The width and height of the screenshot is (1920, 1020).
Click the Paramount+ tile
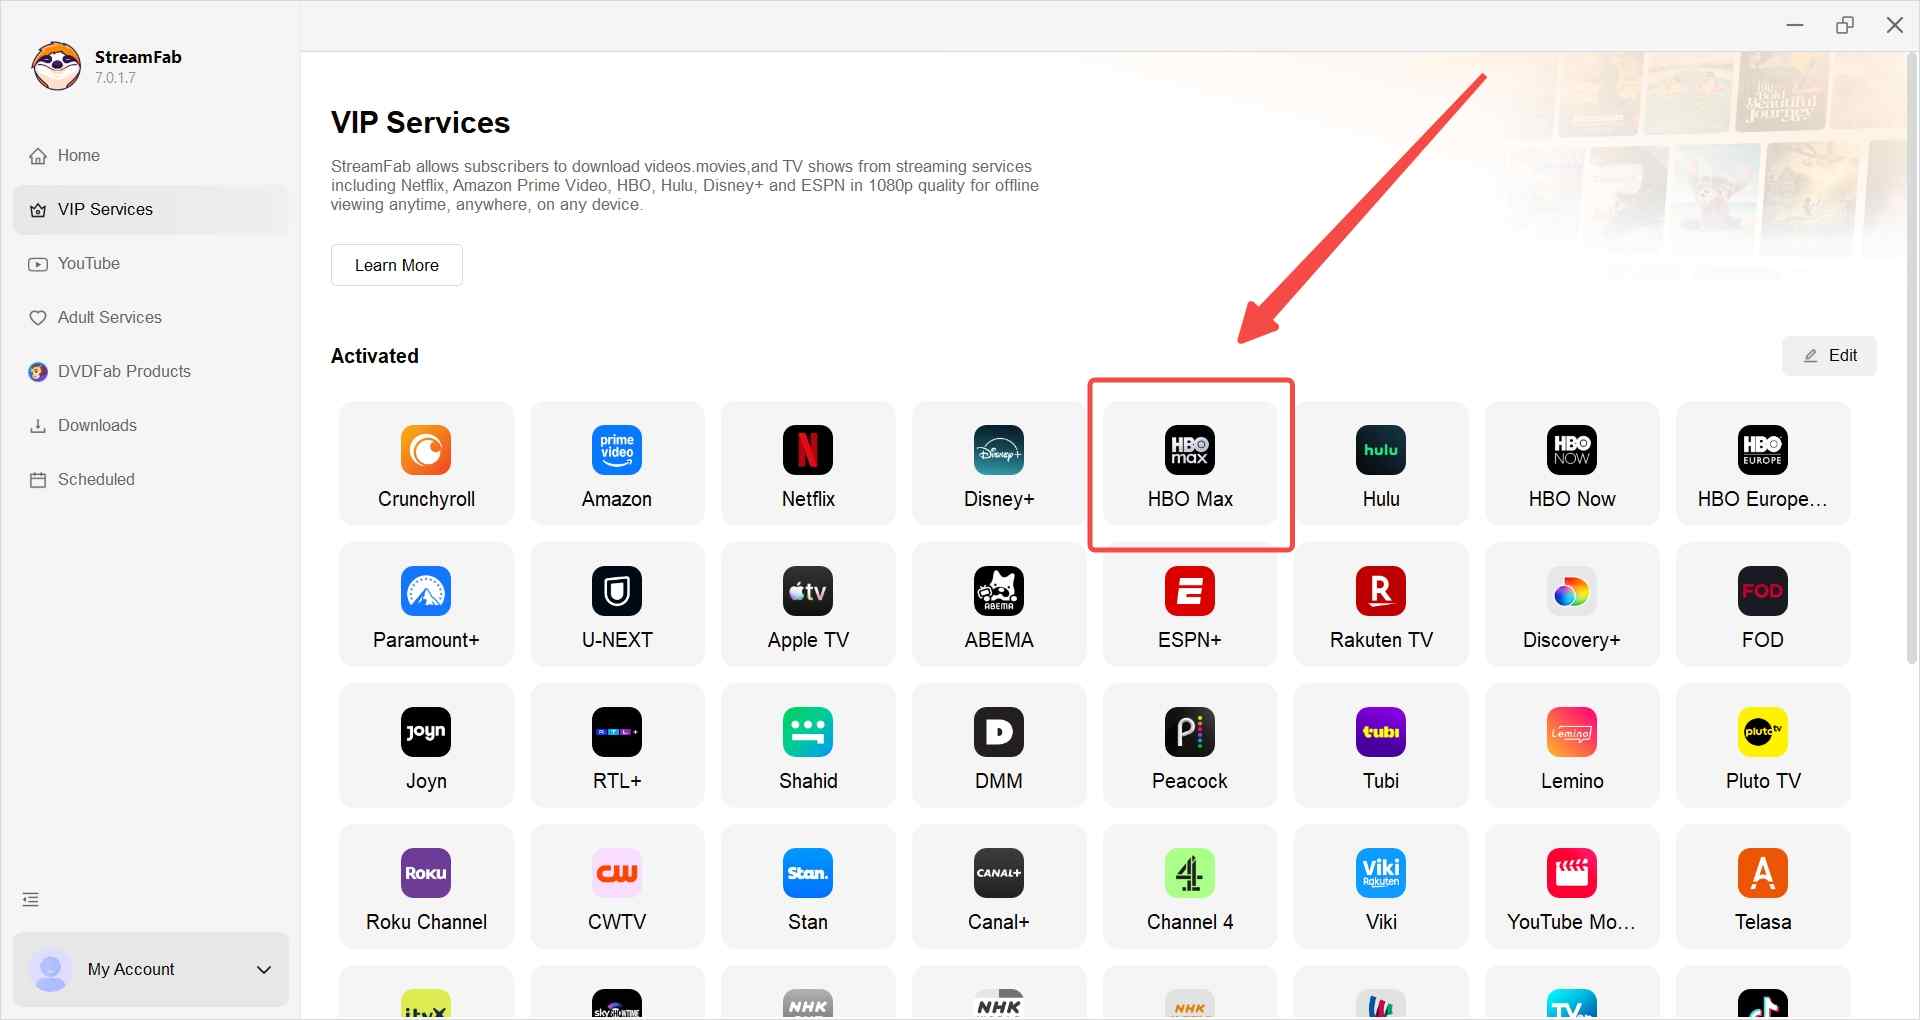click(425, 604)
